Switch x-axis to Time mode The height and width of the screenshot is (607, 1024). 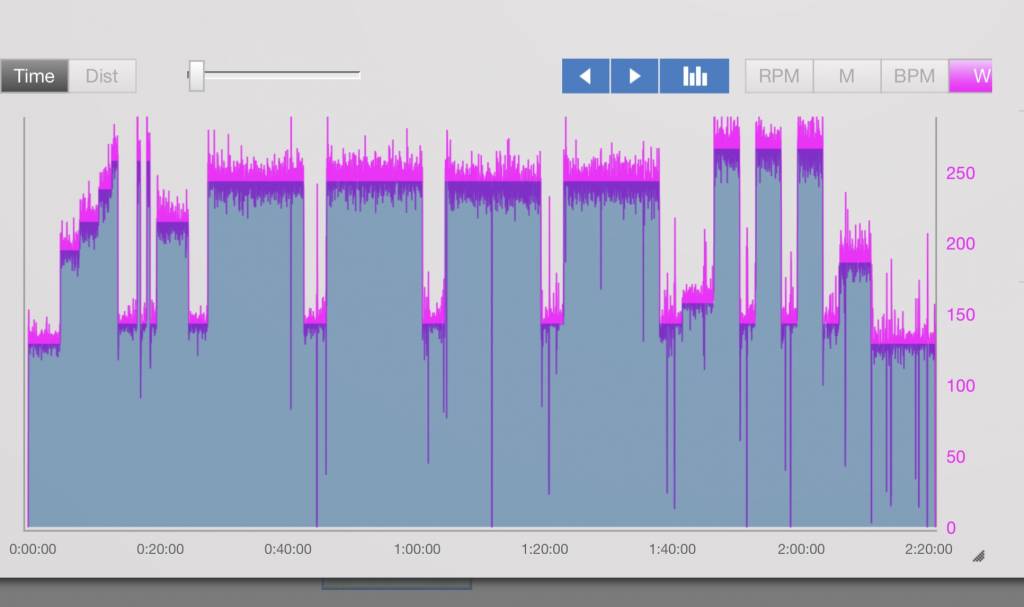click(x=34, y=76)
